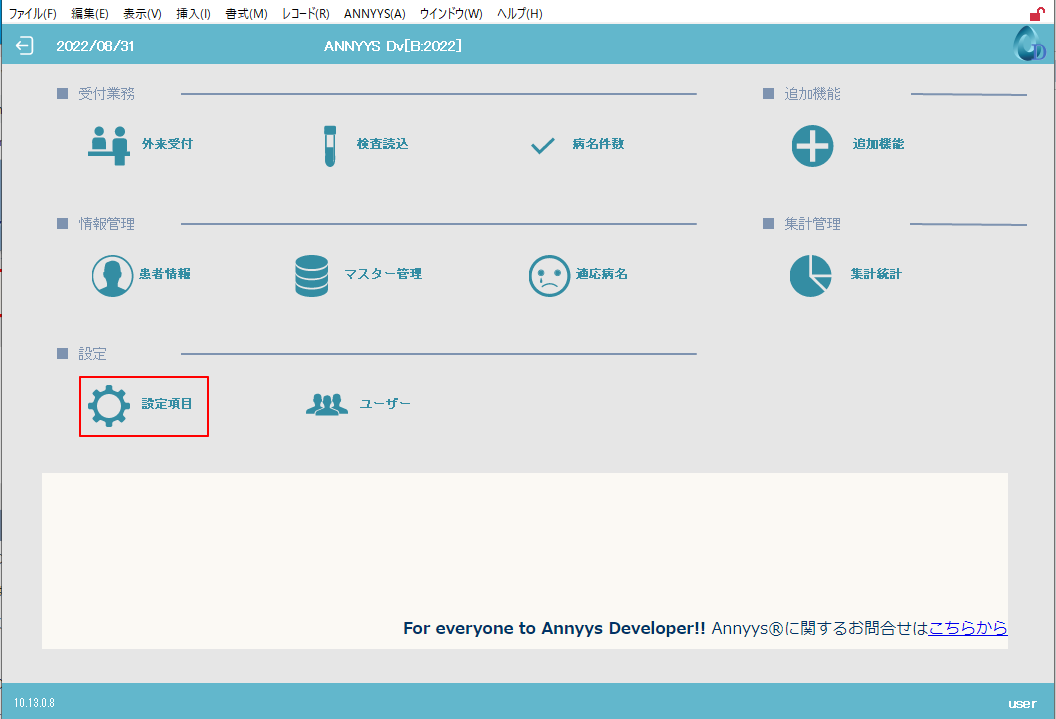Click the user name in status bar

[x=1022, y=704]
